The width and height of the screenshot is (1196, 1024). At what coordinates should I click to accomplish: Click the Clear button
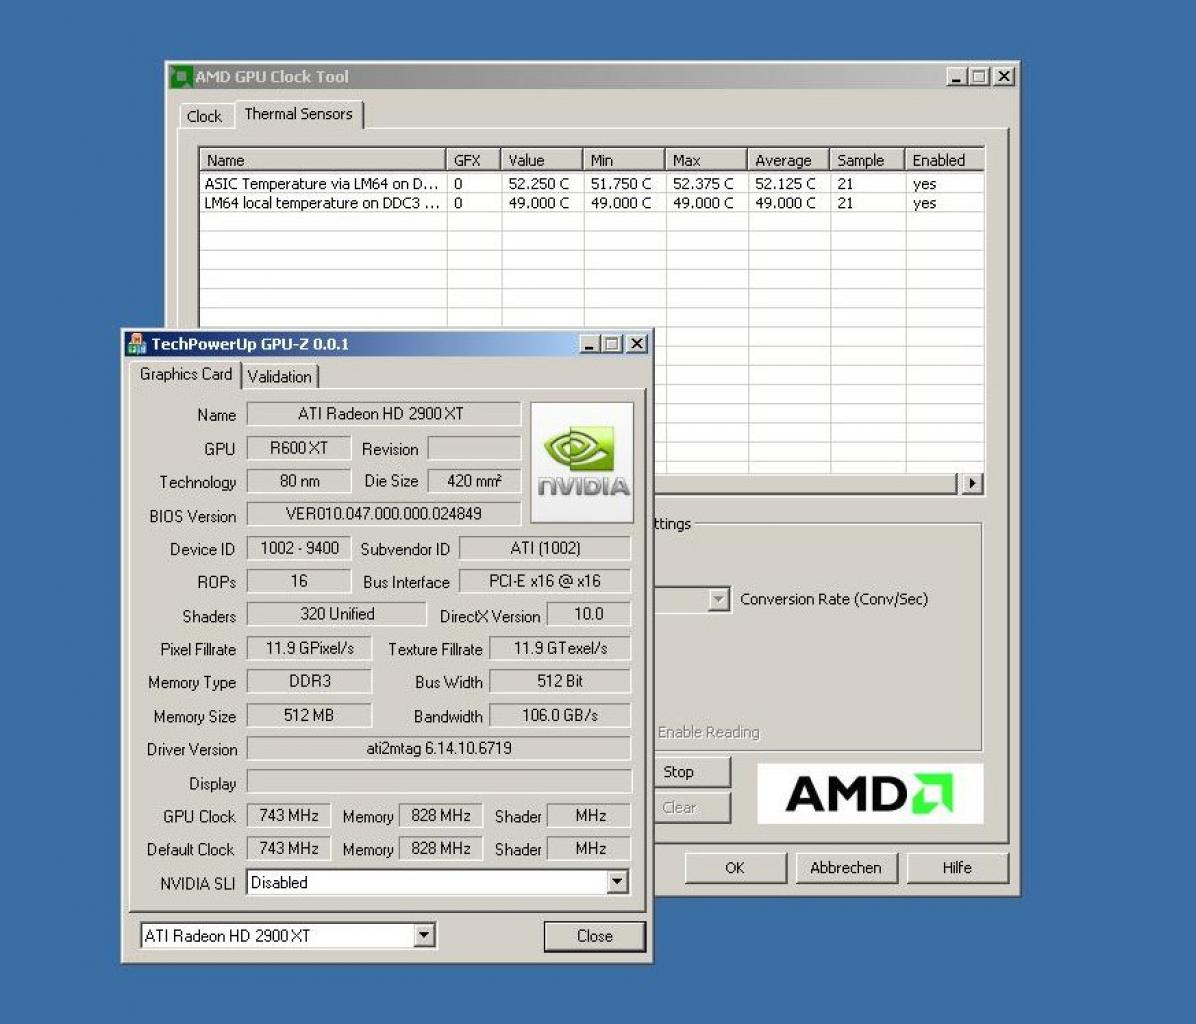click(x=692, y=807)
